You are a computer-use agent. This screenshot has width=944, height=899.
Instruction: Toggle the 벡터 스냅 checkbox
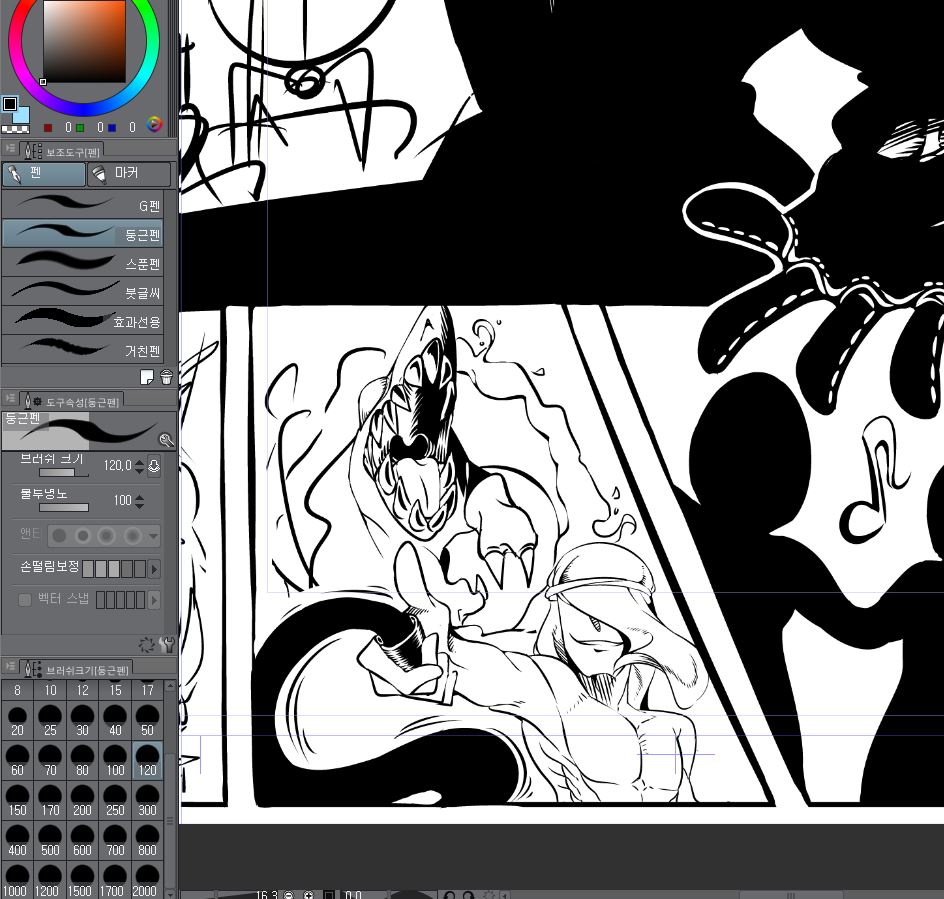(25, 600)
